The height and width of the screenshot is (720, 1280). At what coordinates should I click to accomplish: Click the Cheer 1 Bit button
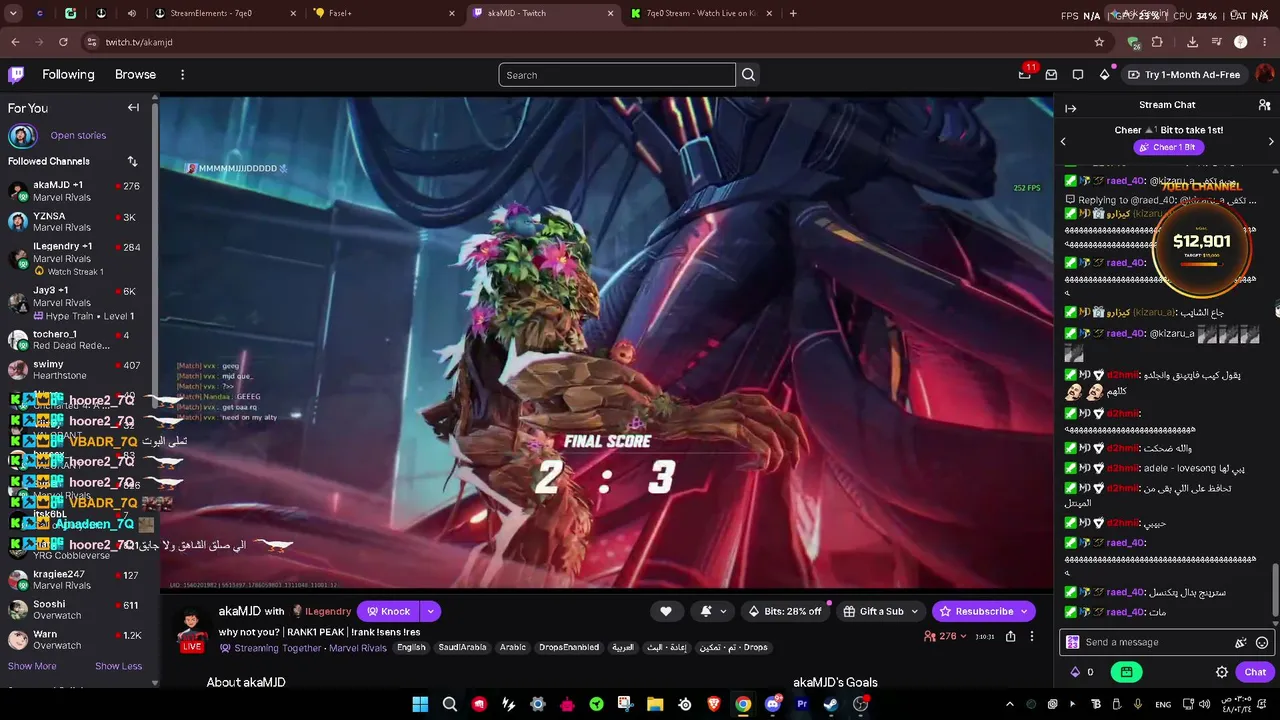1167,147
